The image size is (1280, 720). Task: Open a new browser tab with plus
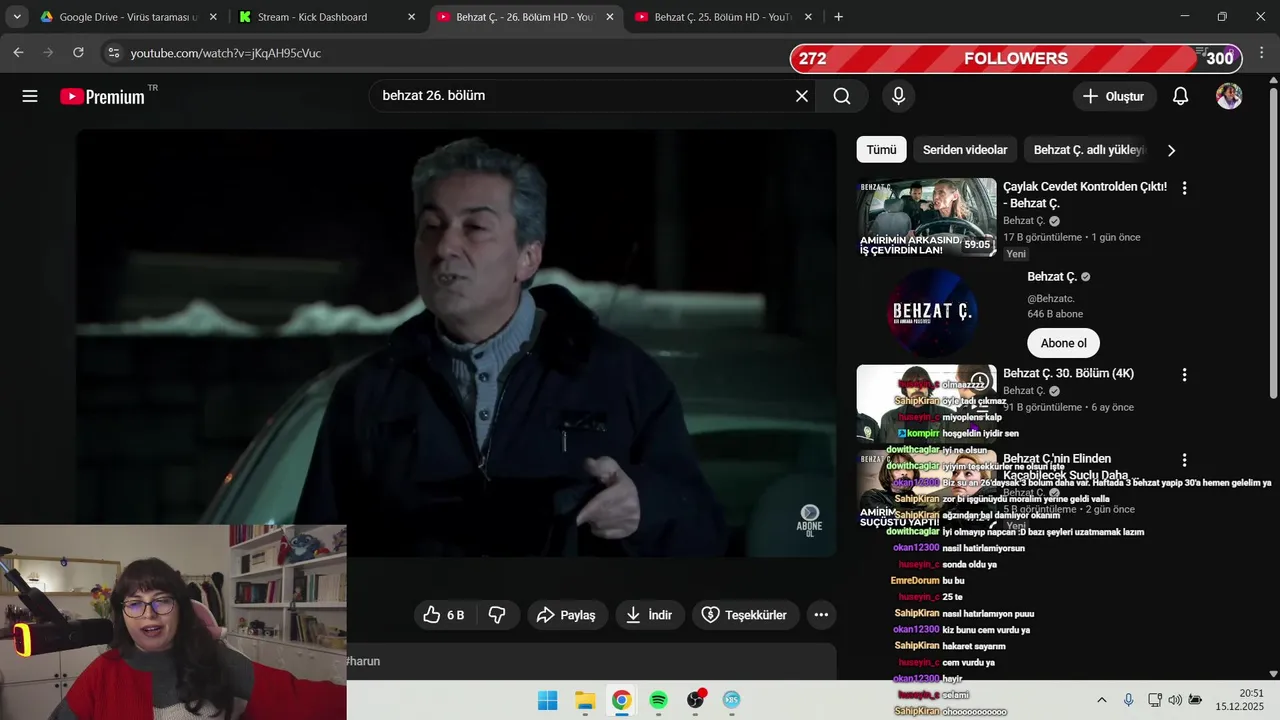click(x=838, y=17)
